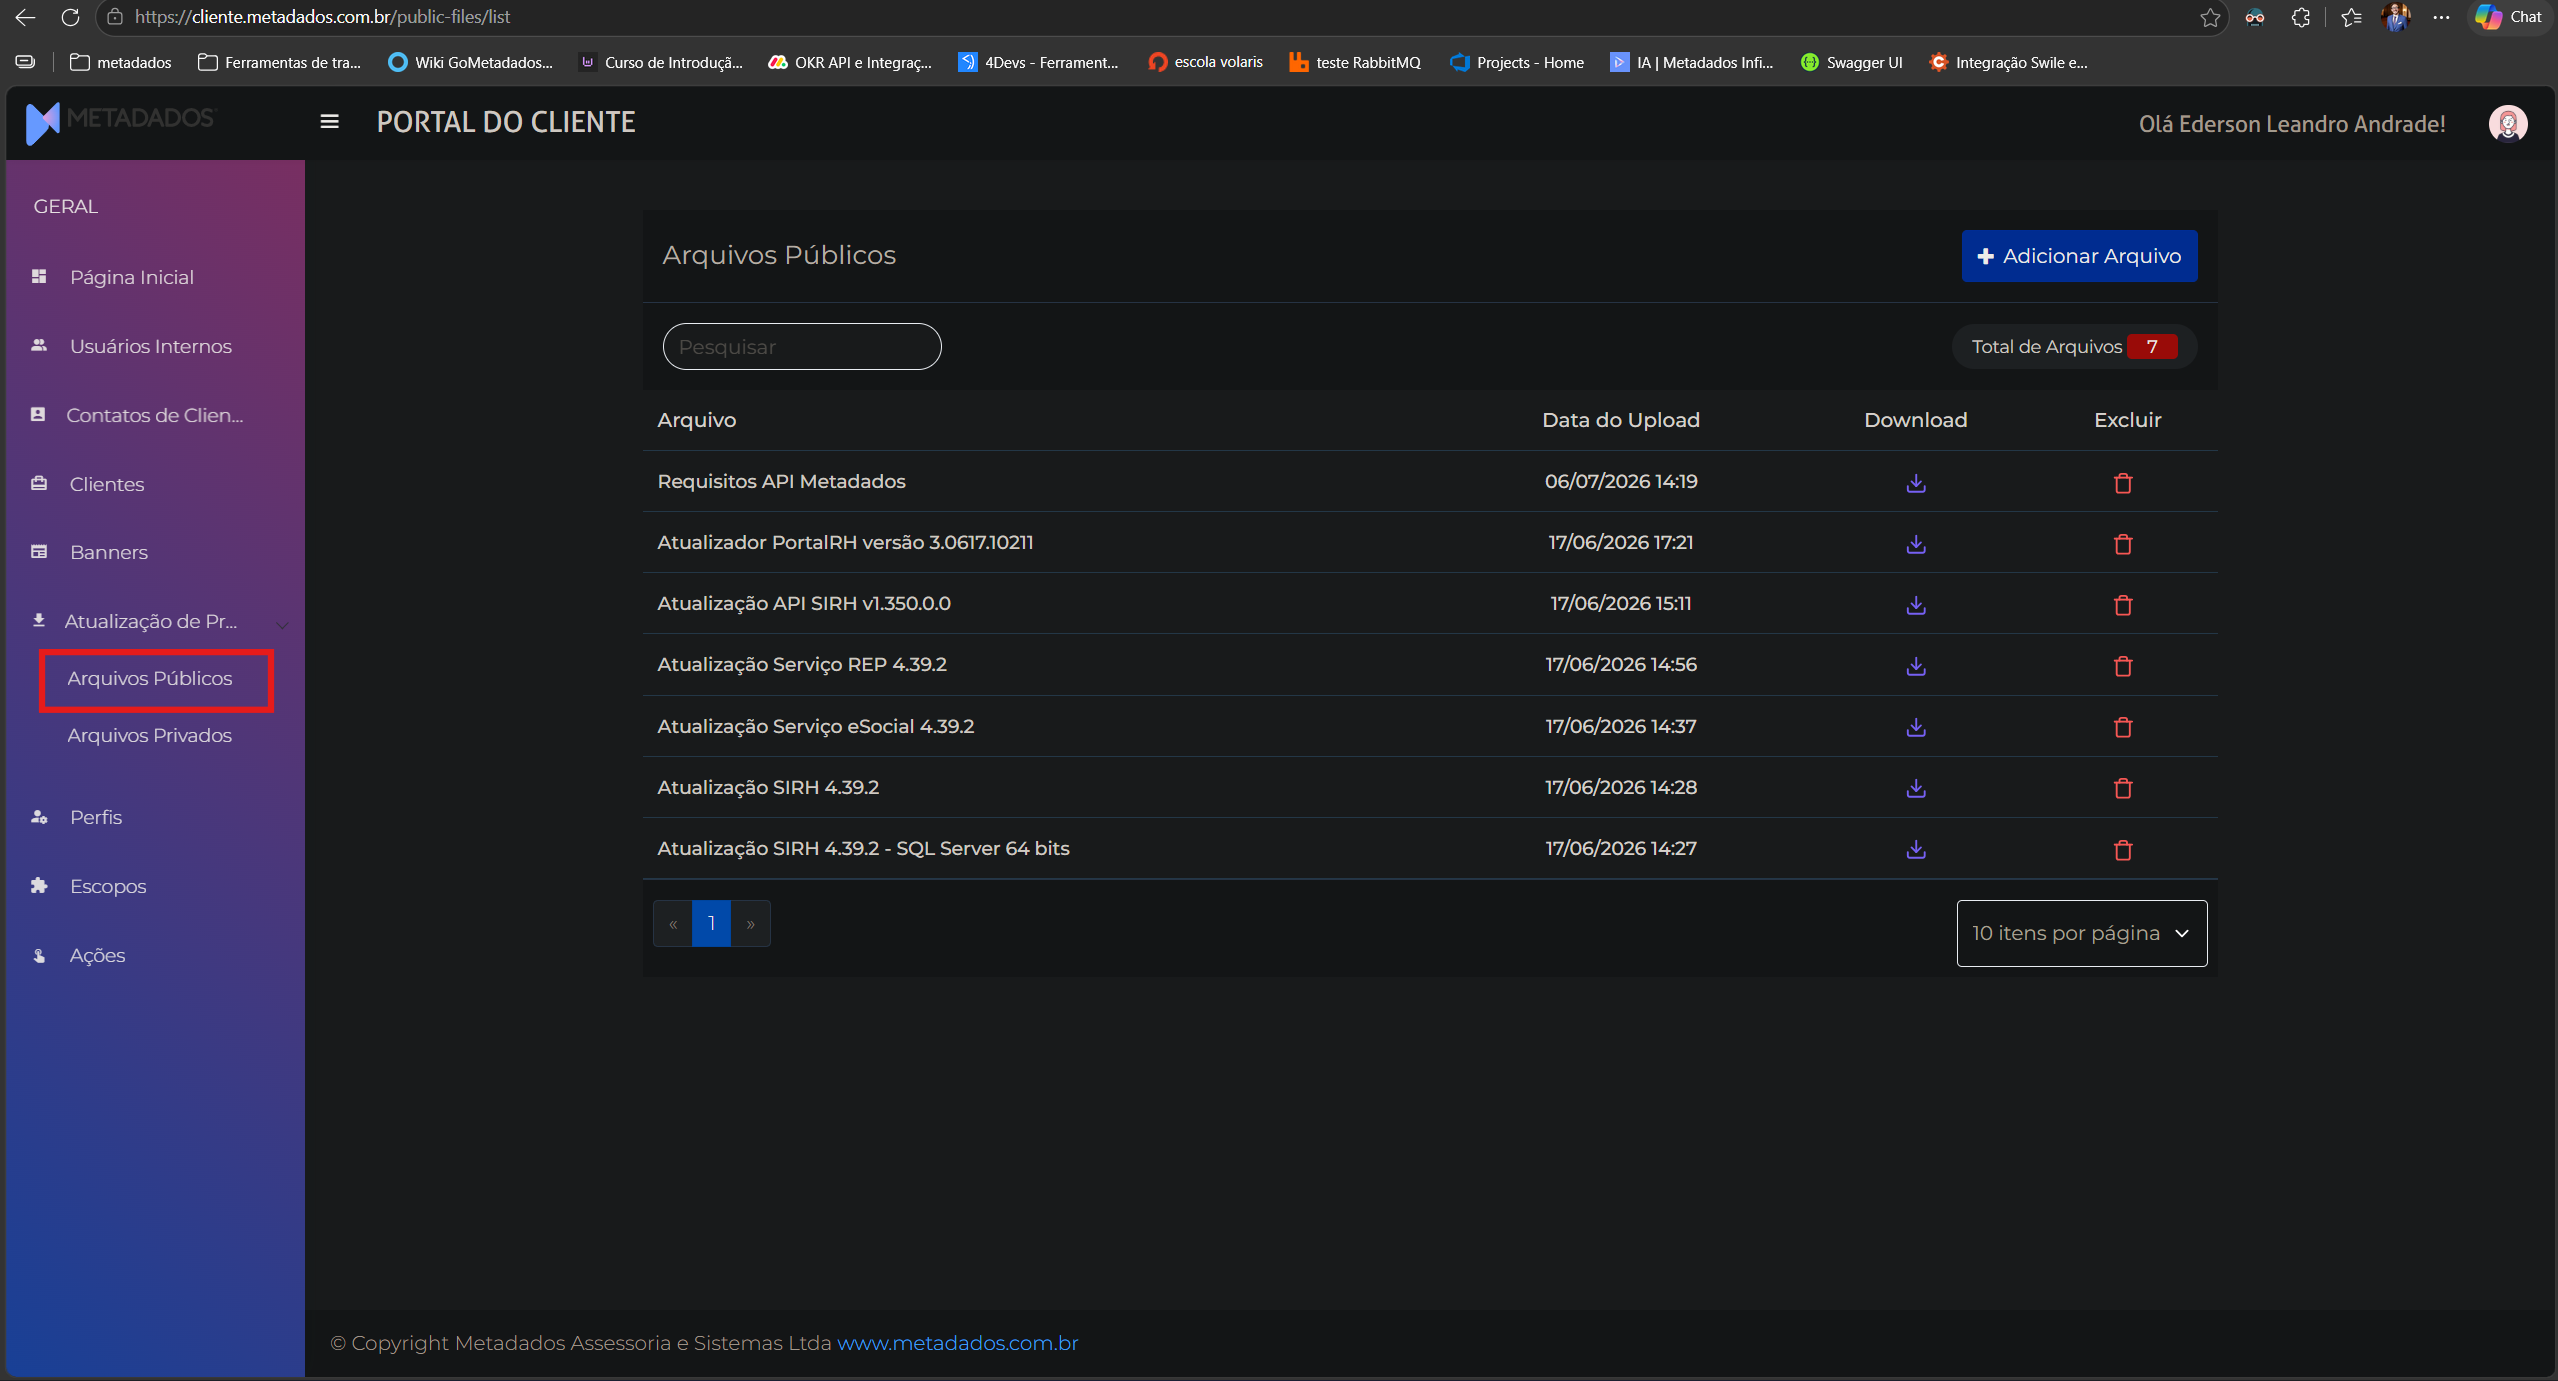Open Clientes in the sidebar
Image resolution: width=2558 pixels, height=1381 pixels.
coord(106,484)
